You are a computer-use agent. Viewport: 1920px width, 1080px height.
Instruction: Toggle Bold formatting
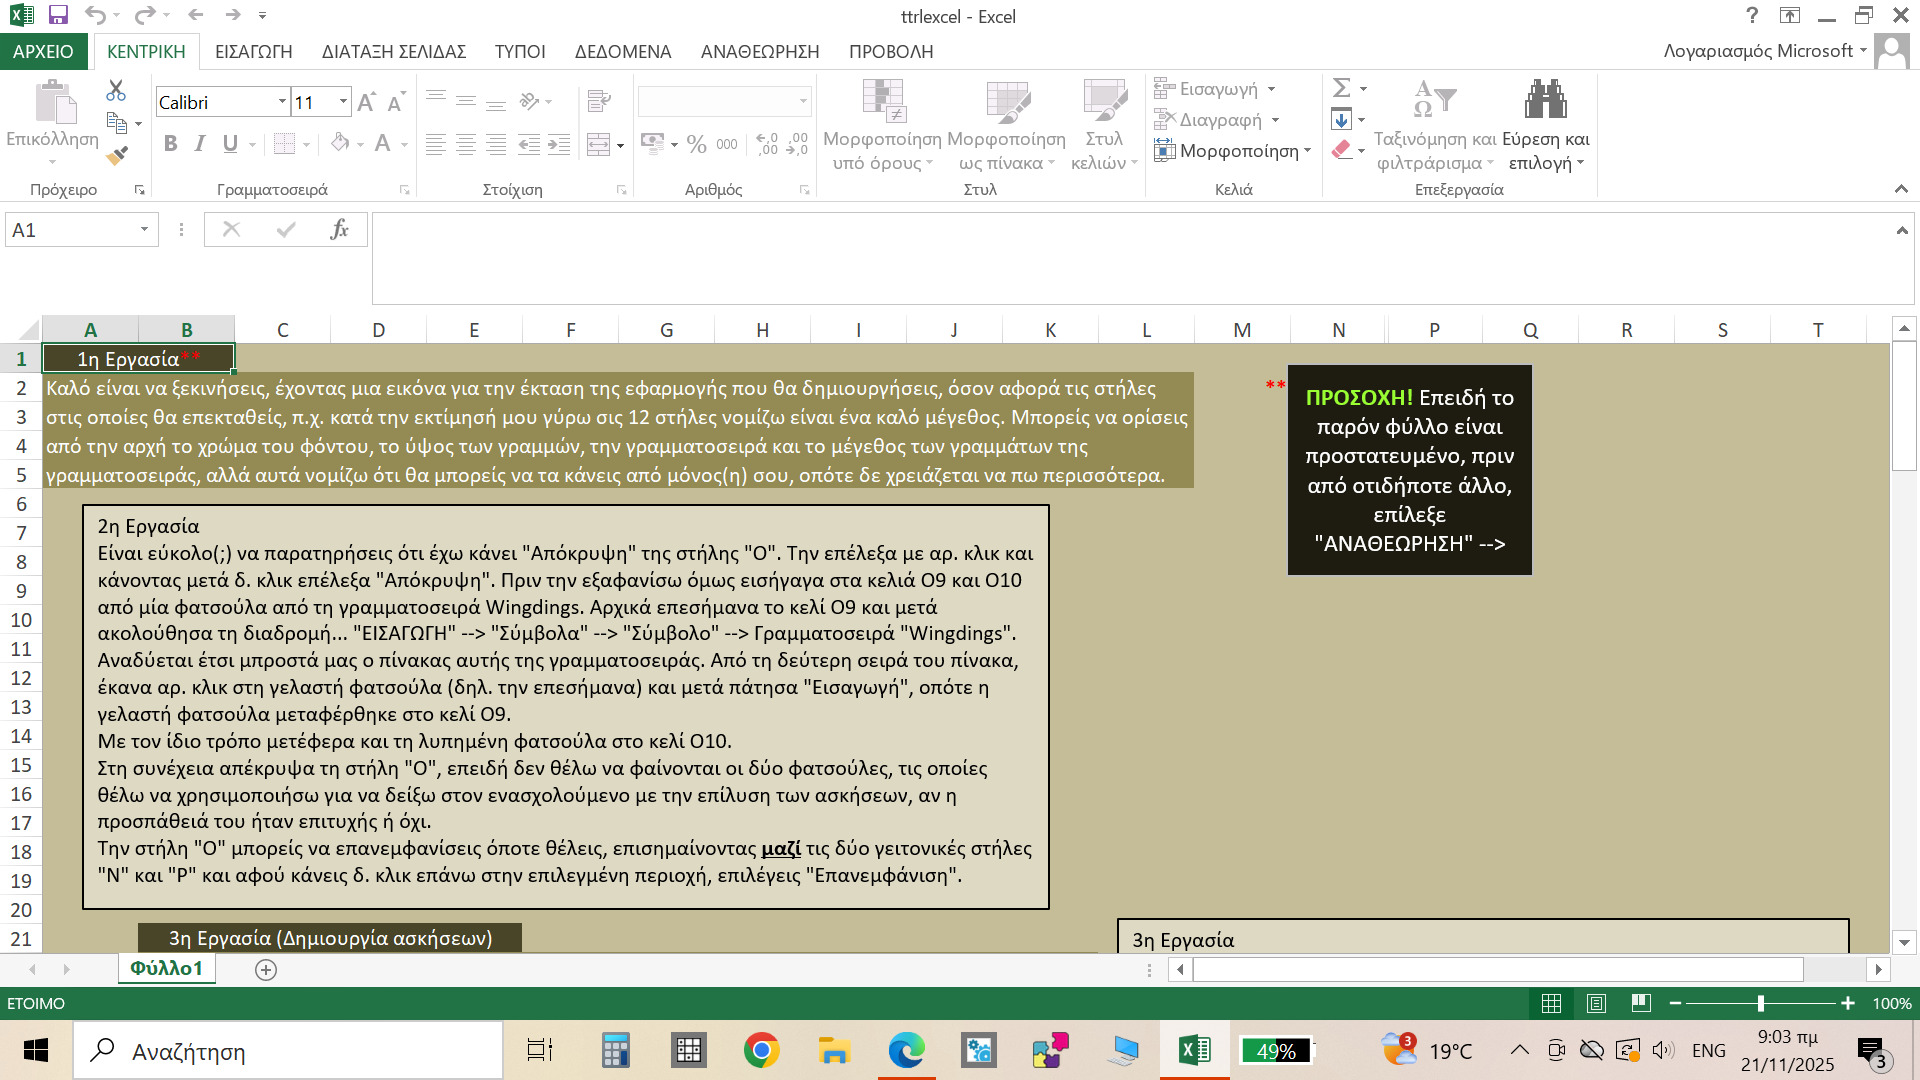tap(171, 144)
